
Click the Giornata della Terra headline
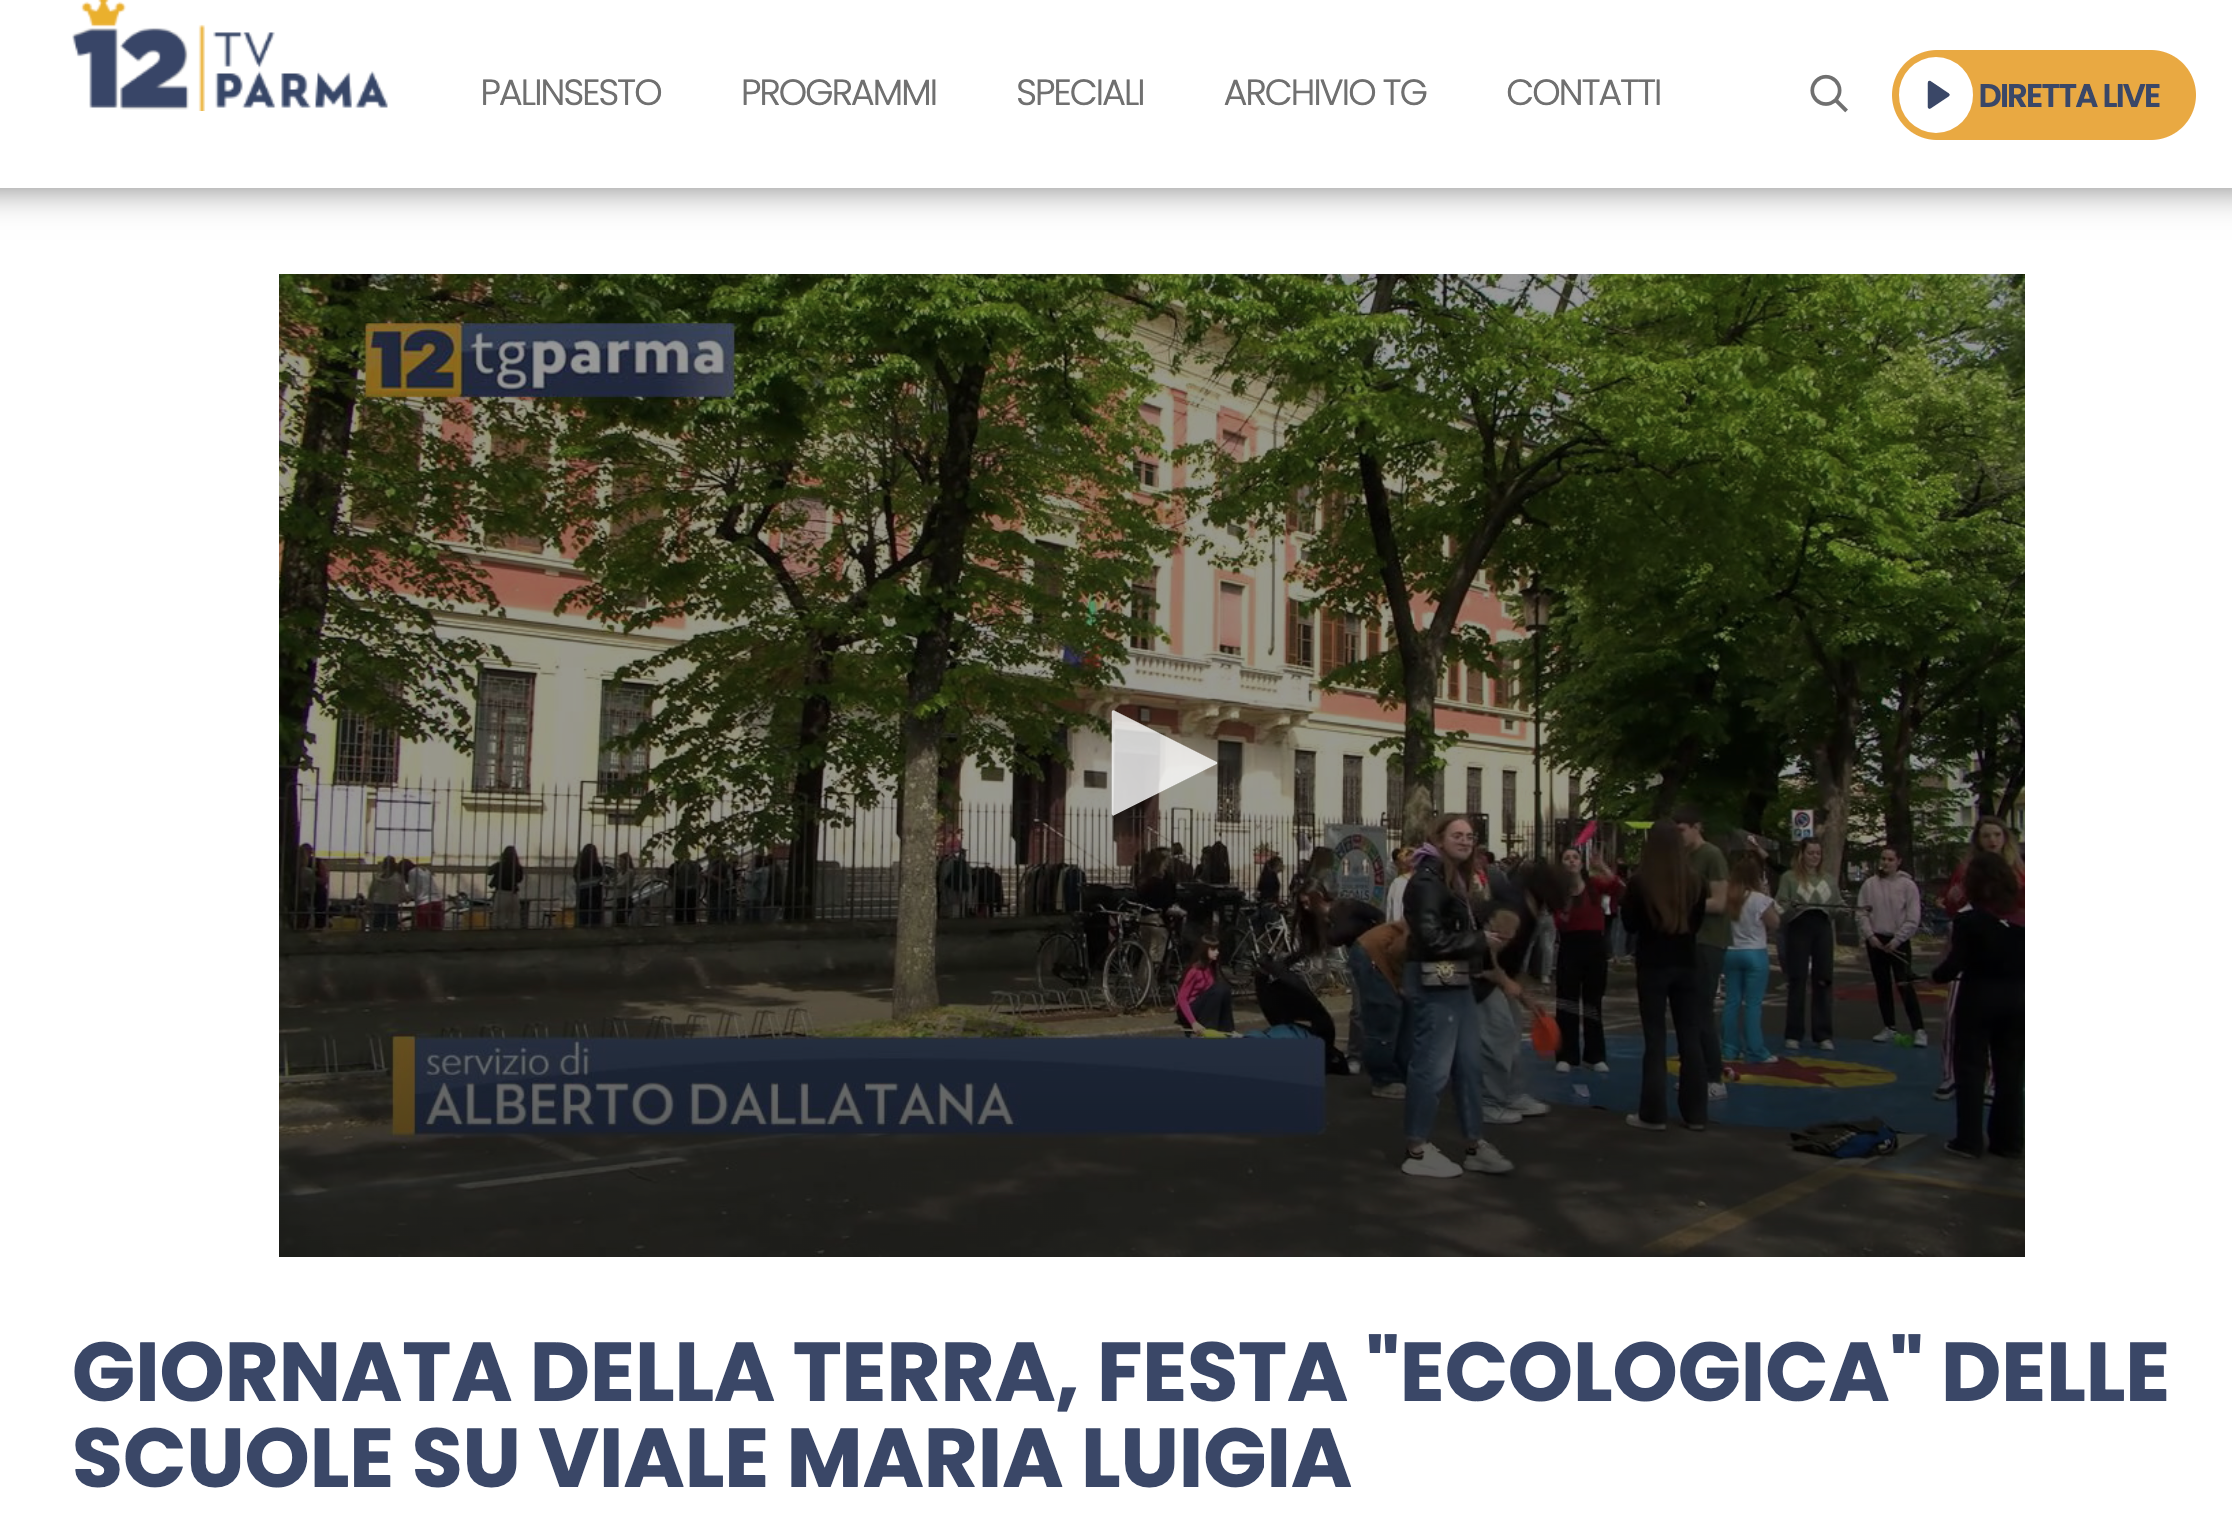(x=1120, y=1414)
